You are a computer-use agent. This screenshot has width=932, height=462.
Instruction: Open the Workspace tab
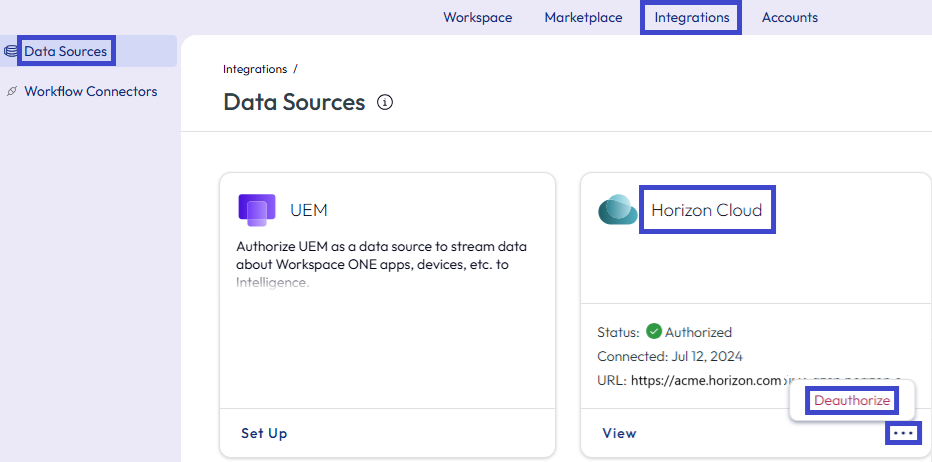477,18
